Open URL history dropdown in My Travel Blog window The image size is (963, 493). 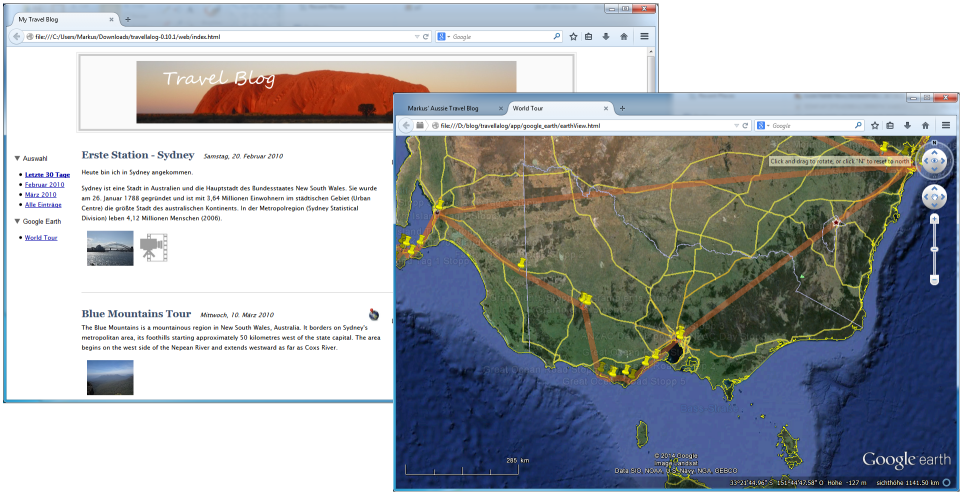click(418, 37)
